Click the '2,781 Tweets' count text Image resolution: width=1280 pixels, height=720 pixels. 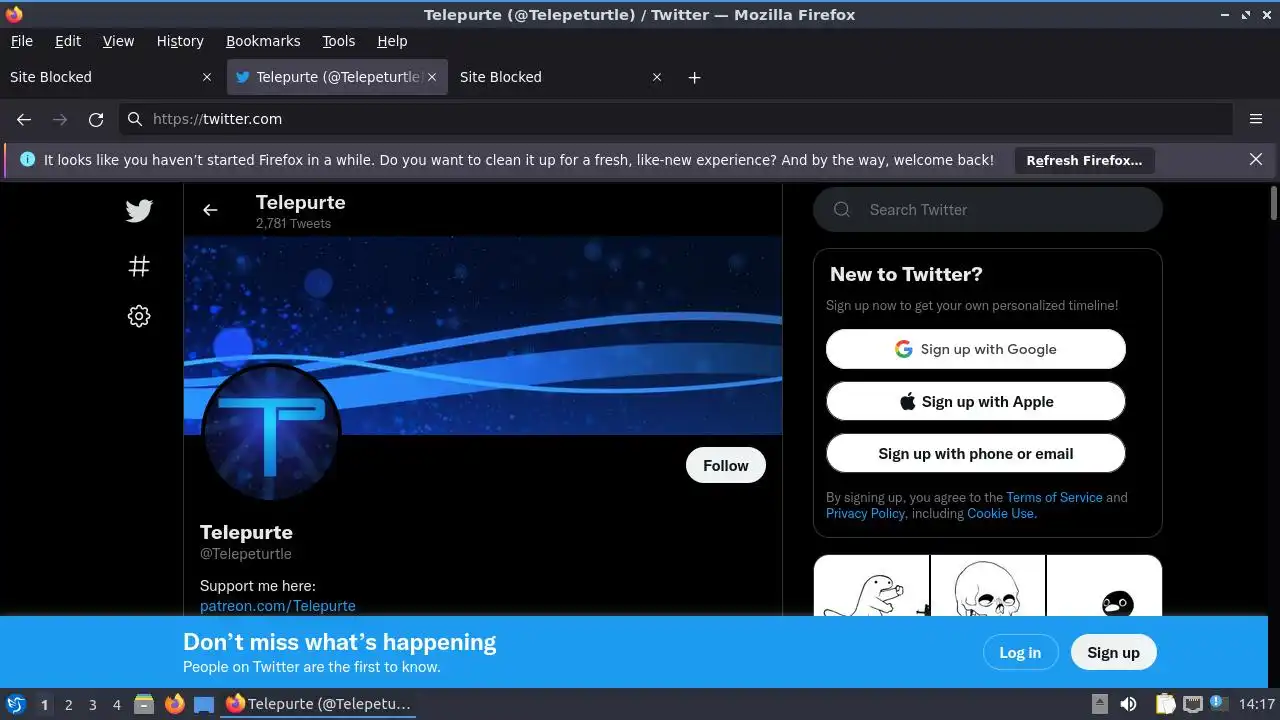pos(293,224)
